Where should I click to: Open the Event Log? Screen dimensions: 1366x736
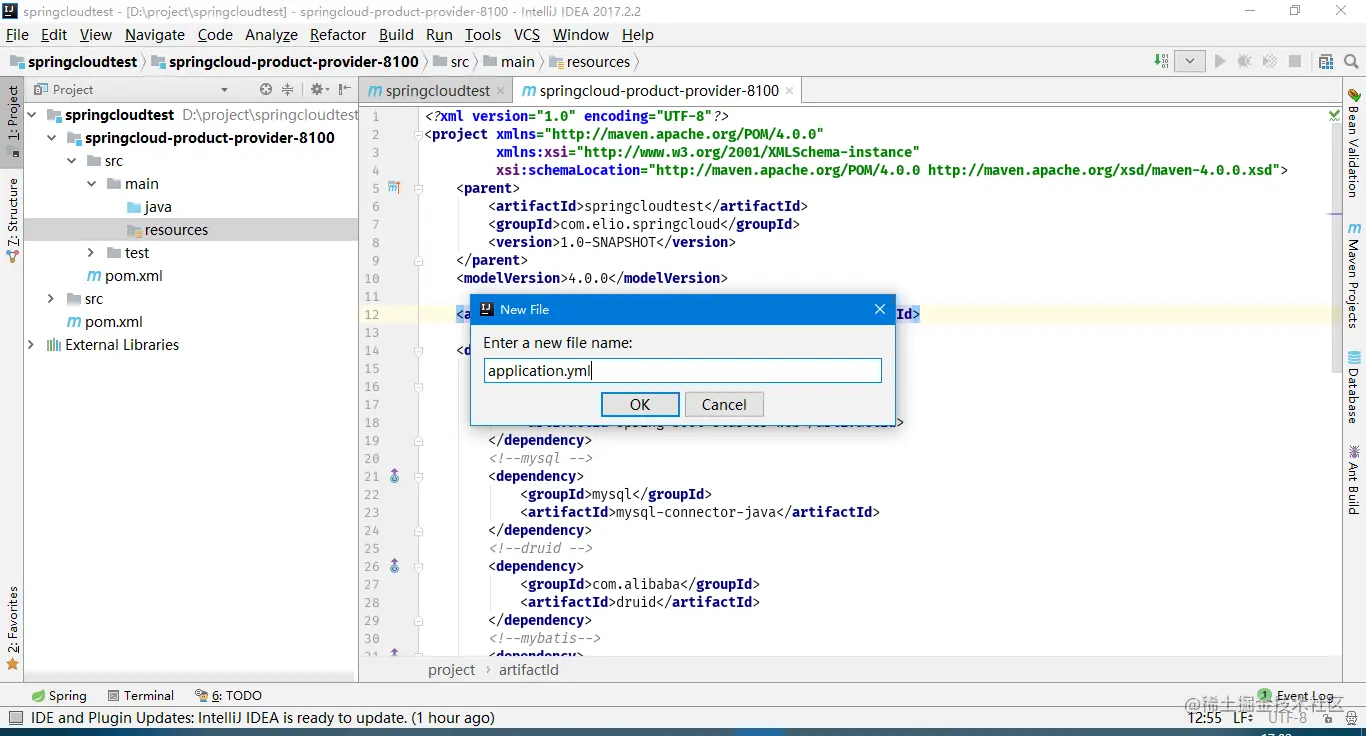click(x=1296, y=695)
